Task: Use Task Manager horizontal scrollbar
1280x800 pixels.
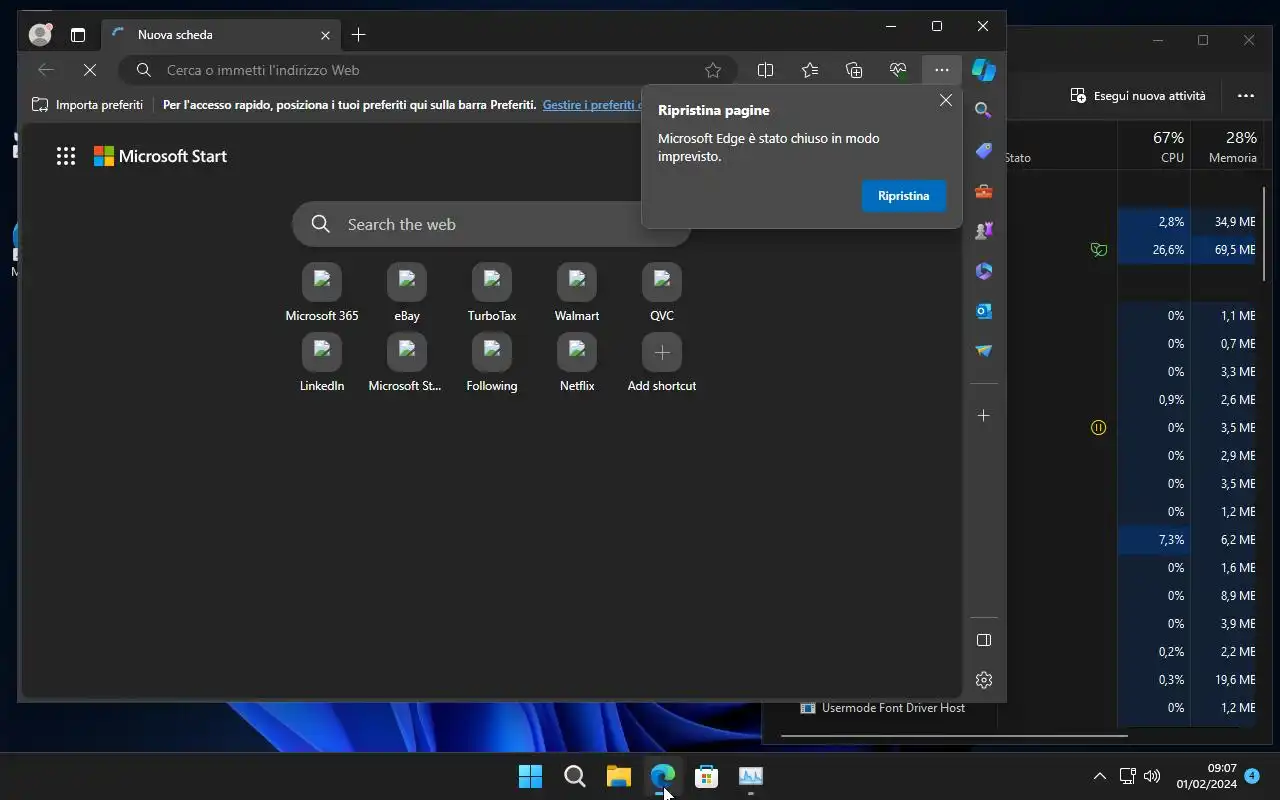Action: pyautogui.click(x=954, y=736)
